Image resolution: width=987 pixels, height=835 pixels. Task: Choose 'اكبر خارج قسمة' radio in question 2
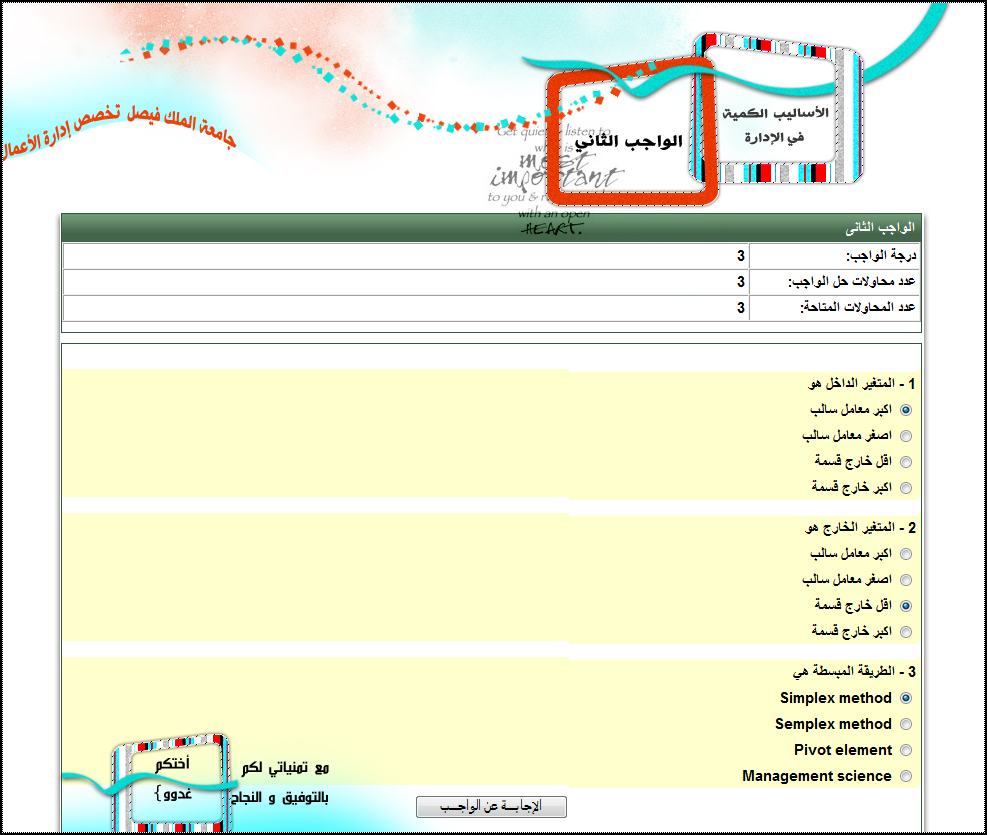[x=906, y=632]
